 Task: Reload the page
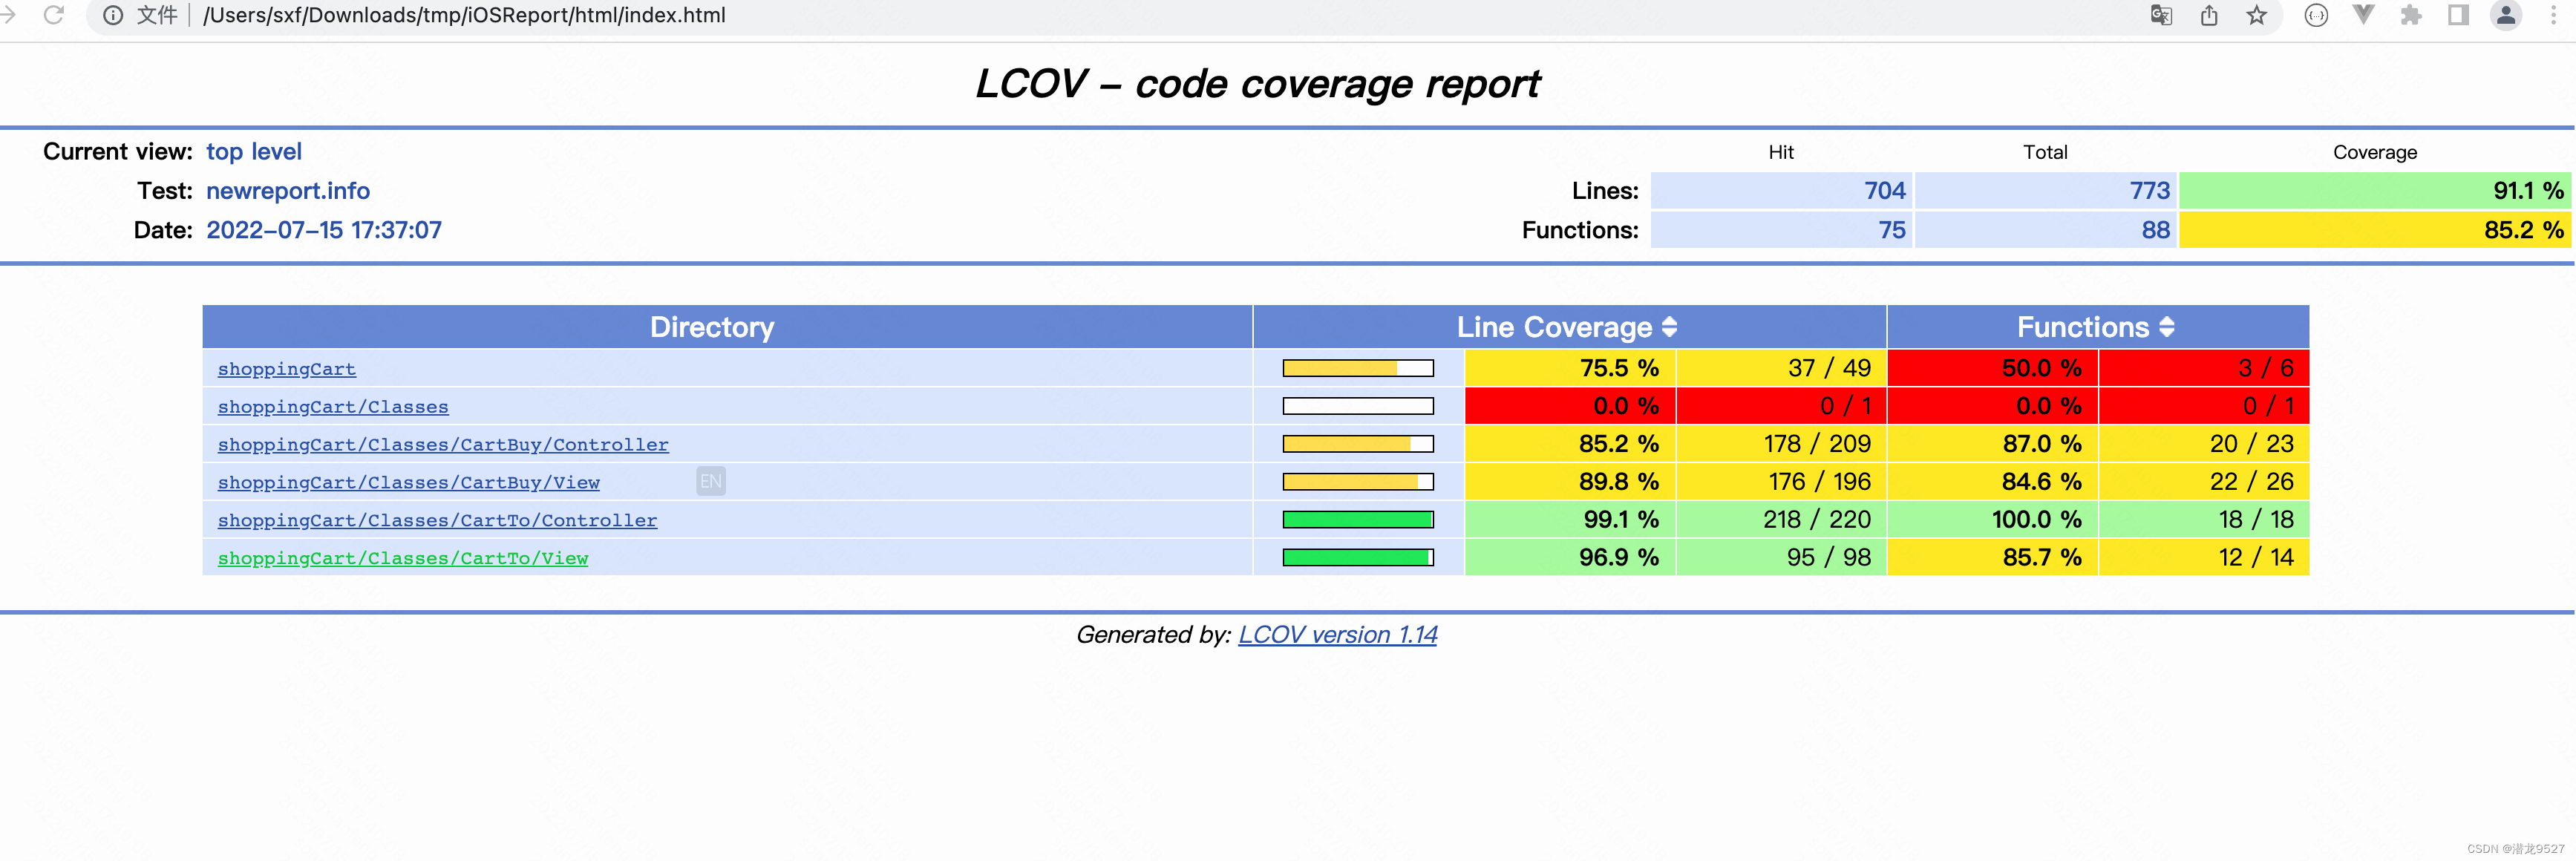pos(54,15)
